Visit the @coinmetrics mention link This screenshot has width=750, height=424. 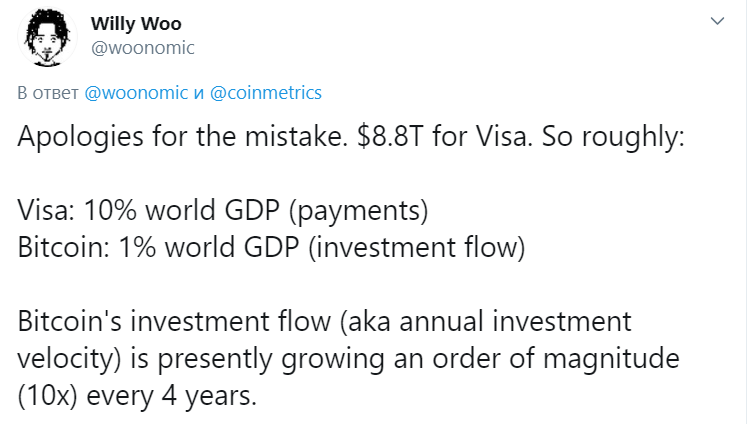point(266,93)
